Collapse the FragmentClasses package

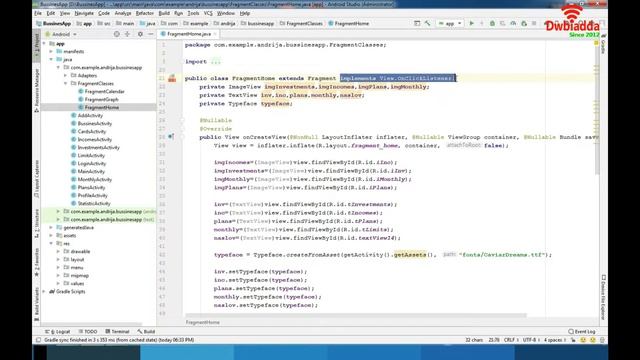[65, 84]
